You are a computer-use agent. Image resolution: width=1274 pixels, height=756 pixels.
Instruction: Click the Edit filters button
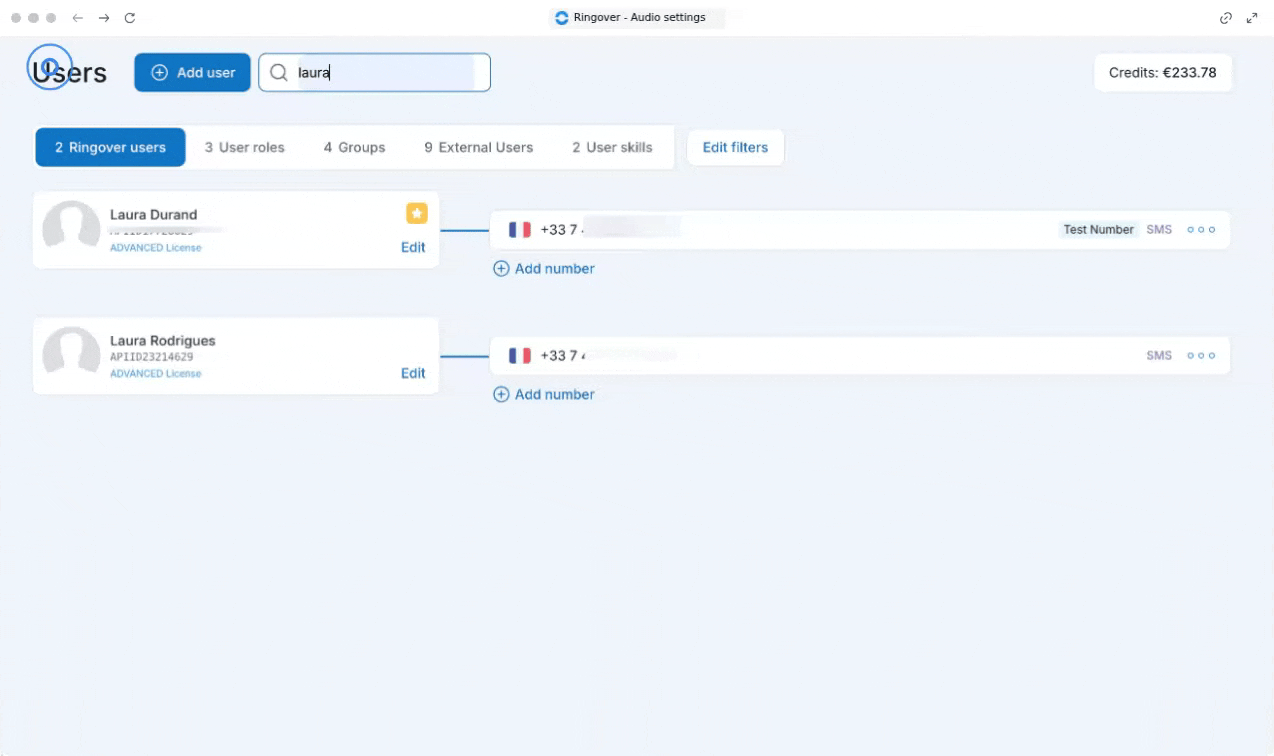pyautogui.click(x=735, y=147)
